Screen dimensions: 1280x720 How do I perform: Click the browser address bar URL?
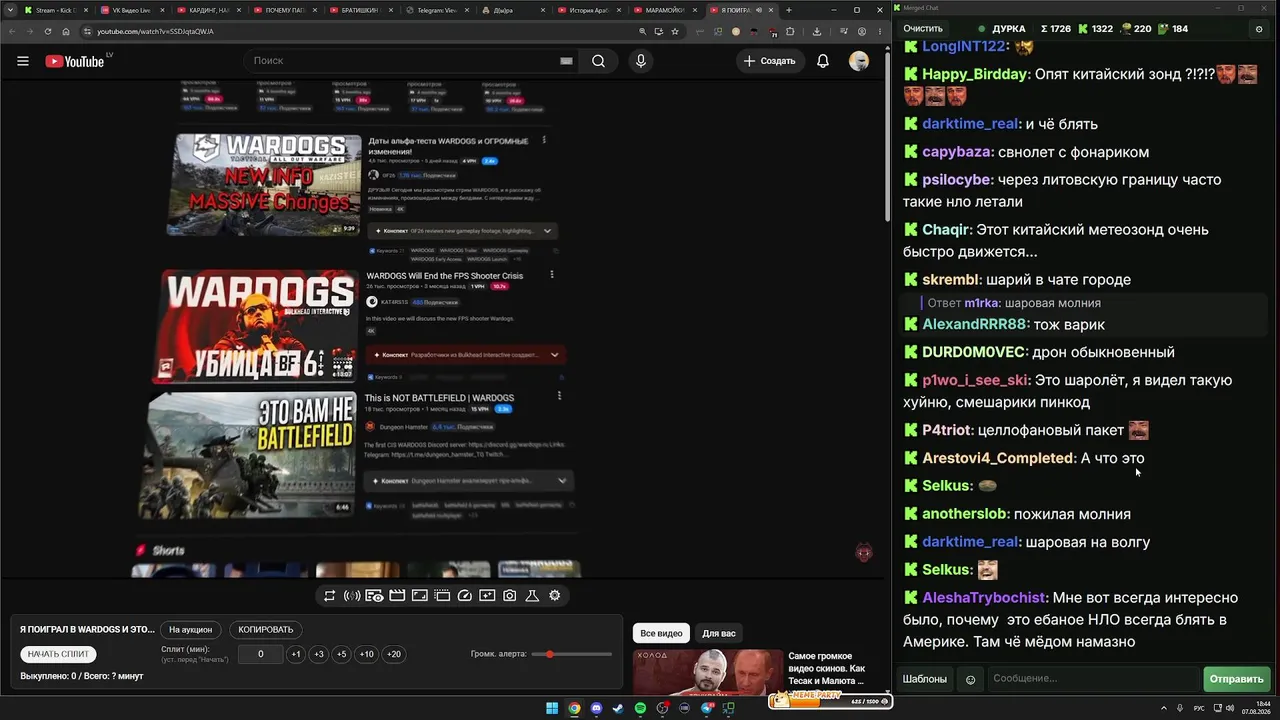click(x=155, y=31)
